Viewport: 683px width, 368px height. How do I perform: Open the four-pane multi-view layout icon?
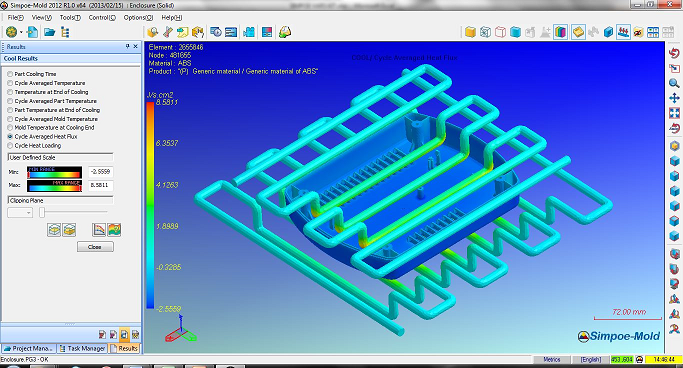click(x=653, y=32)
